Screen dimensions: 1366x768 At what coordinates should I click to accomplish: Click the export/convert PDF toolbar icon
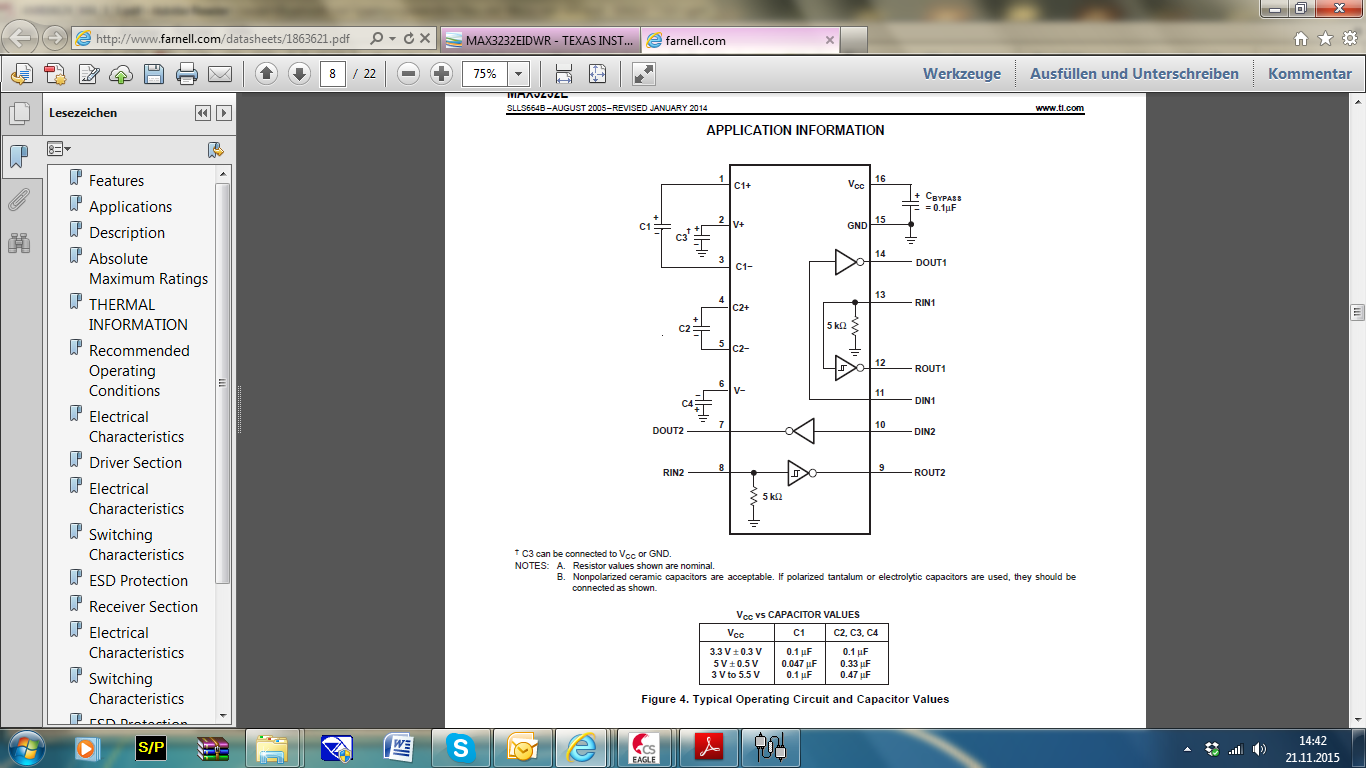[22, 74]
